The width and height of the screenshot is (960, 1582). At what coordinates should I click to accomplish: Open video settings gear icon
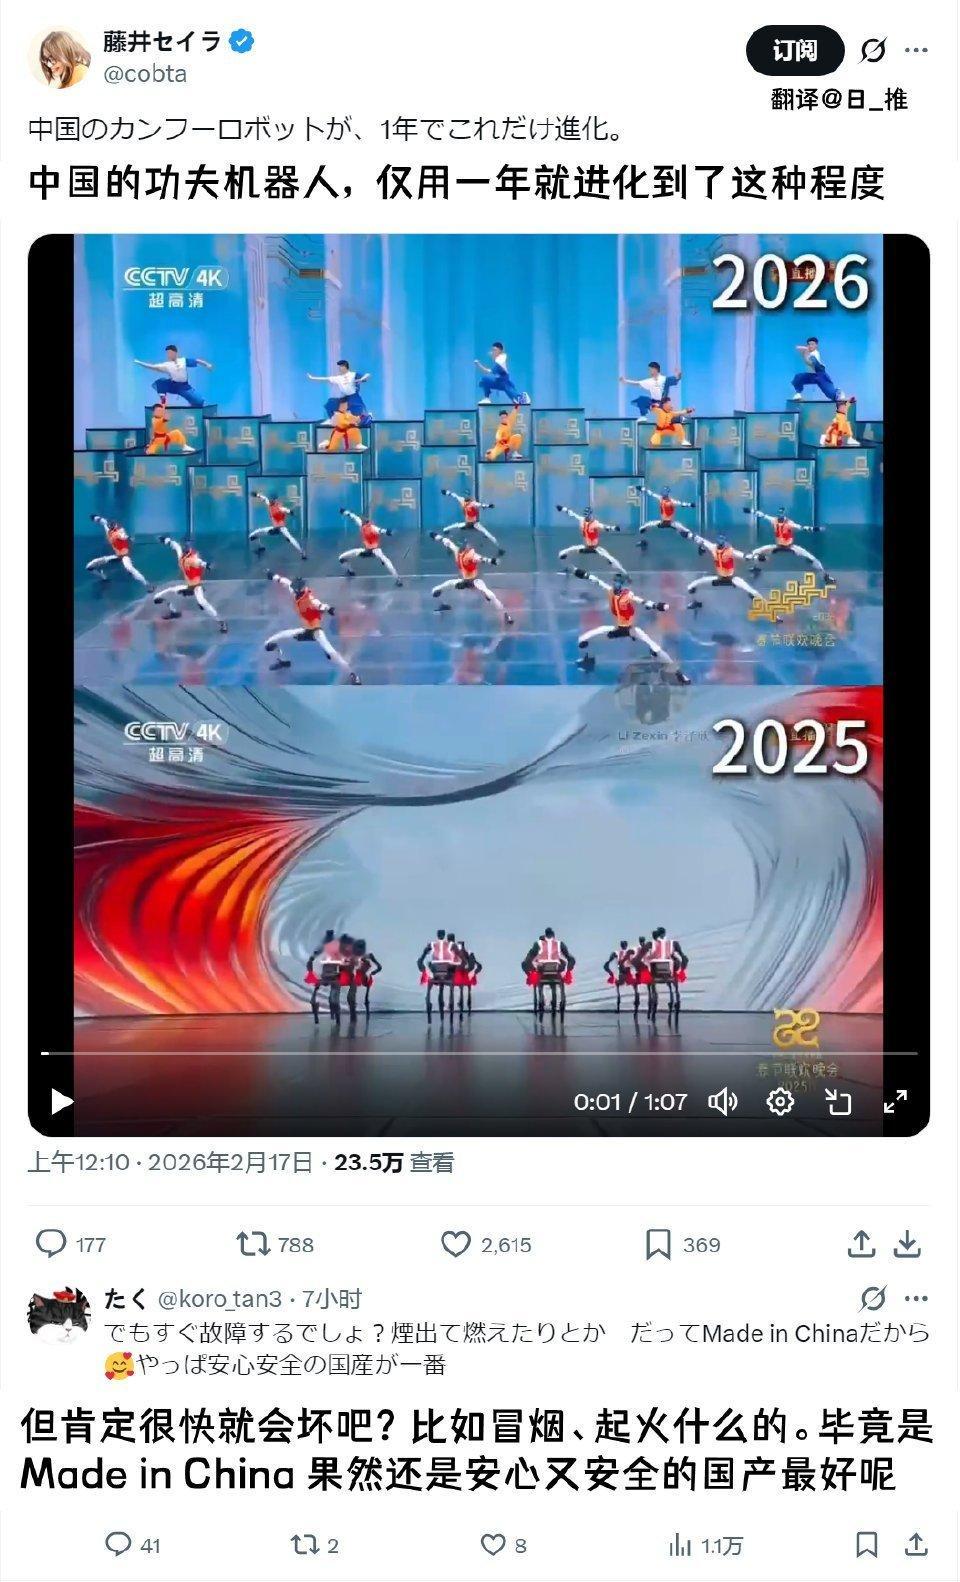780,1101
